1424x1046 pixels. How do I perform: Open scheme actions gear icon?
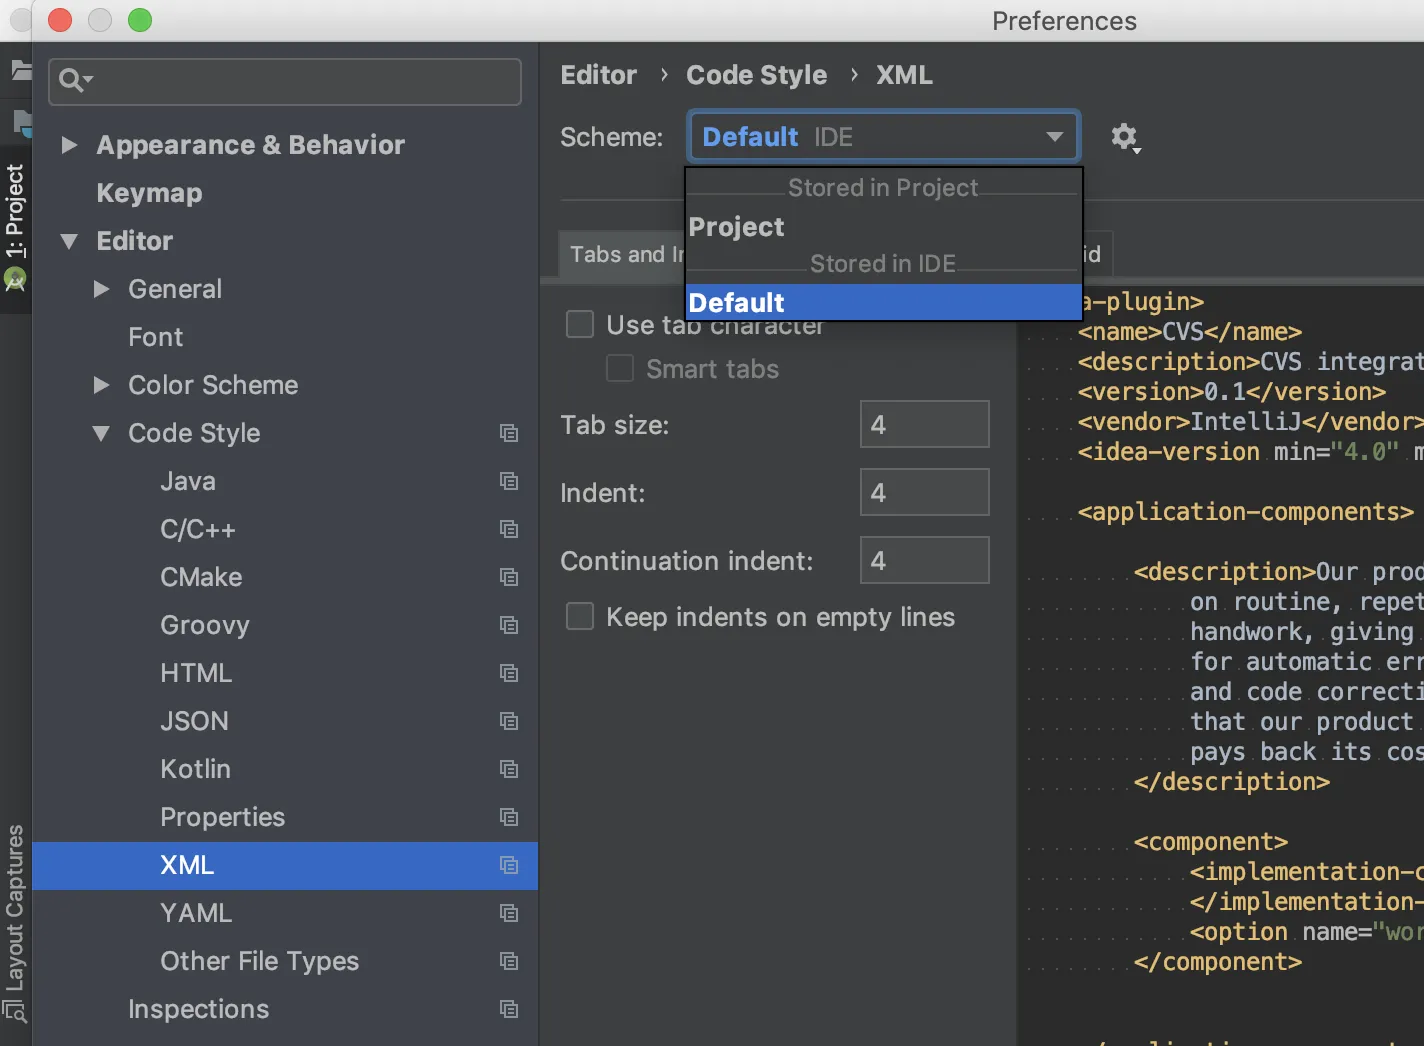pos(1125,137)
